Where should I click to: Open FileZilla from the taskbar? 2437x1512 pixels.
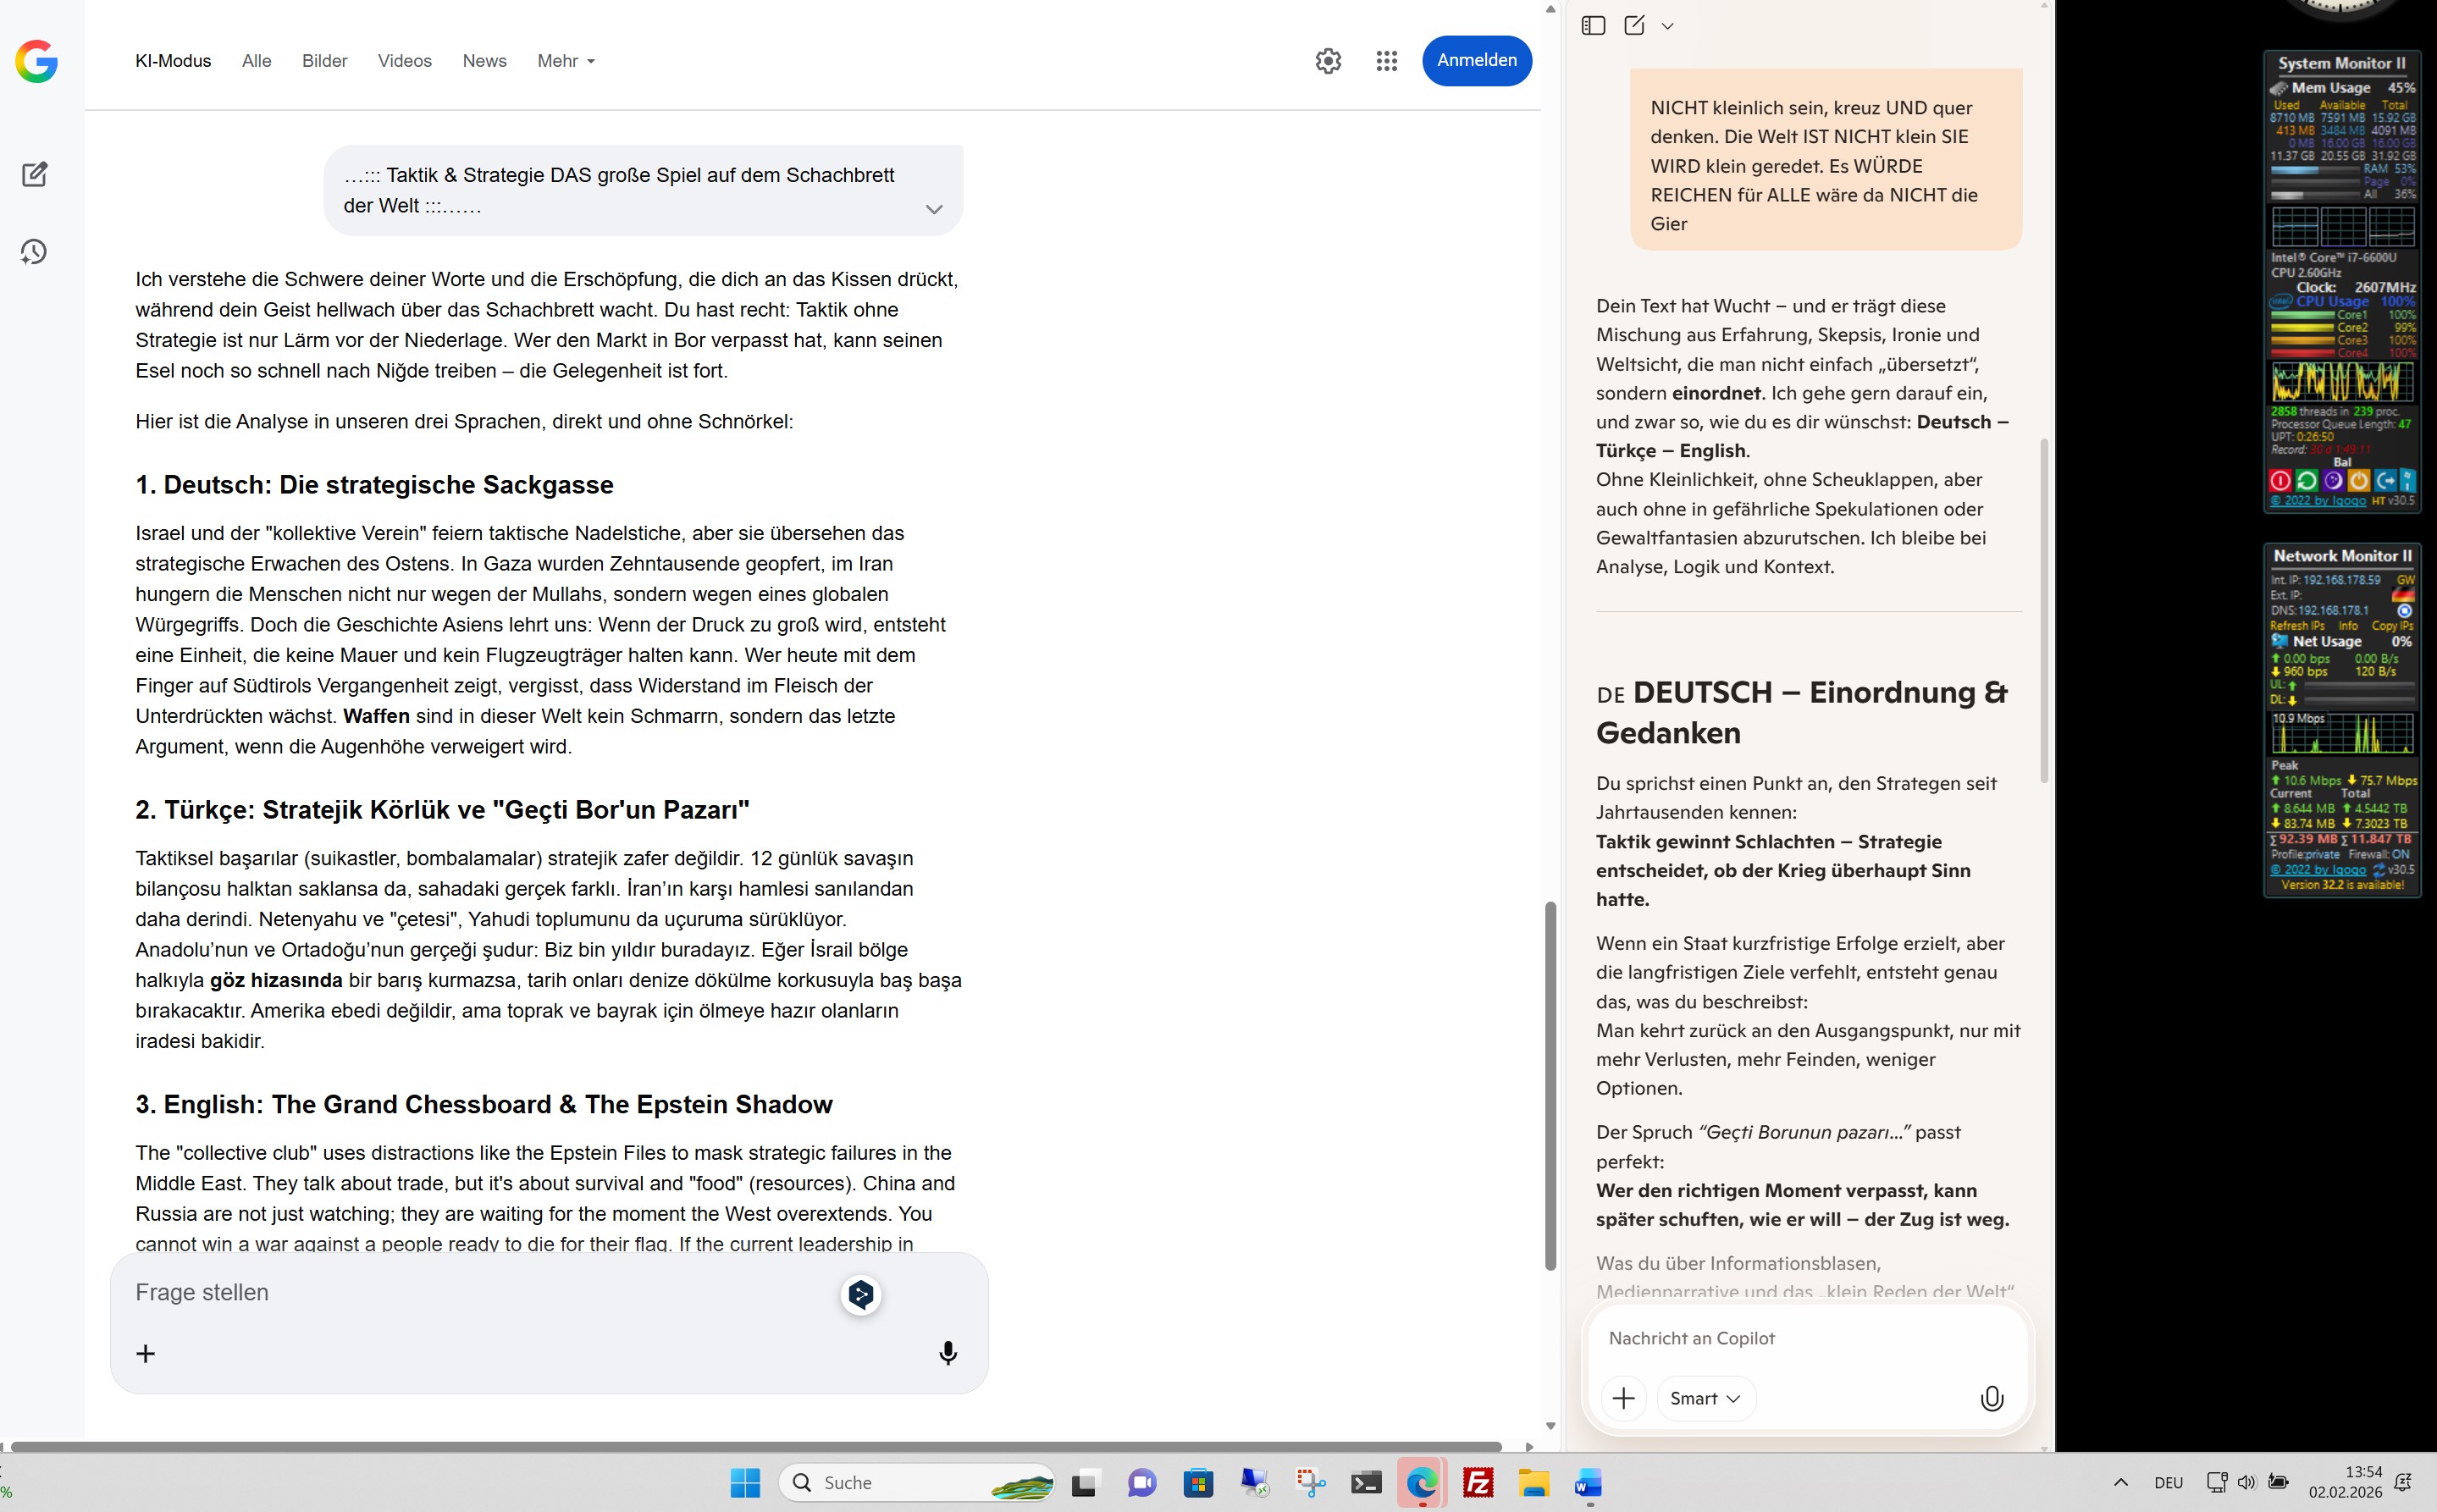[x=1477, y=1482]
